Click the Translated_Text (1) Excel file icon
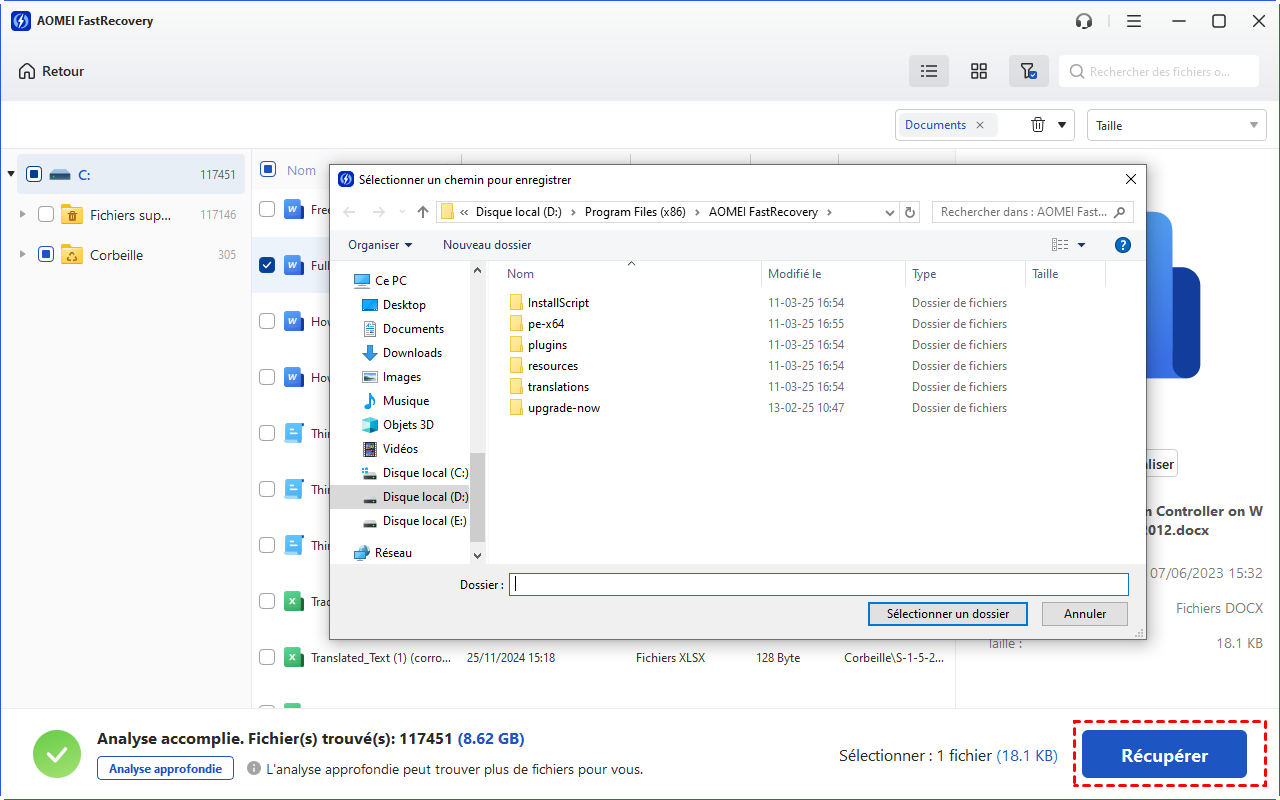 coord(293,657)
